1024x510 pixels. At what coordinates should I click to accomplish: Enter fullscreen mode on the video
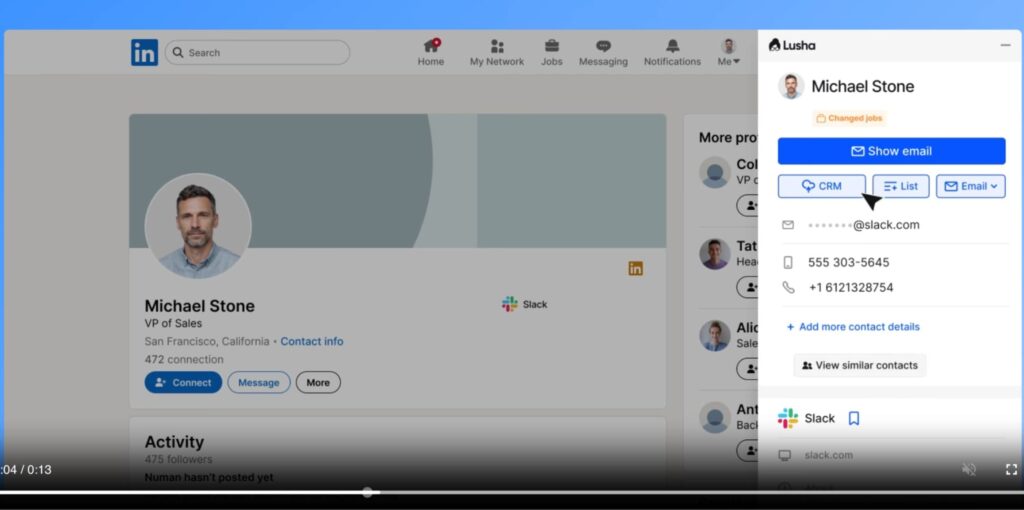tap(1011, 469)
